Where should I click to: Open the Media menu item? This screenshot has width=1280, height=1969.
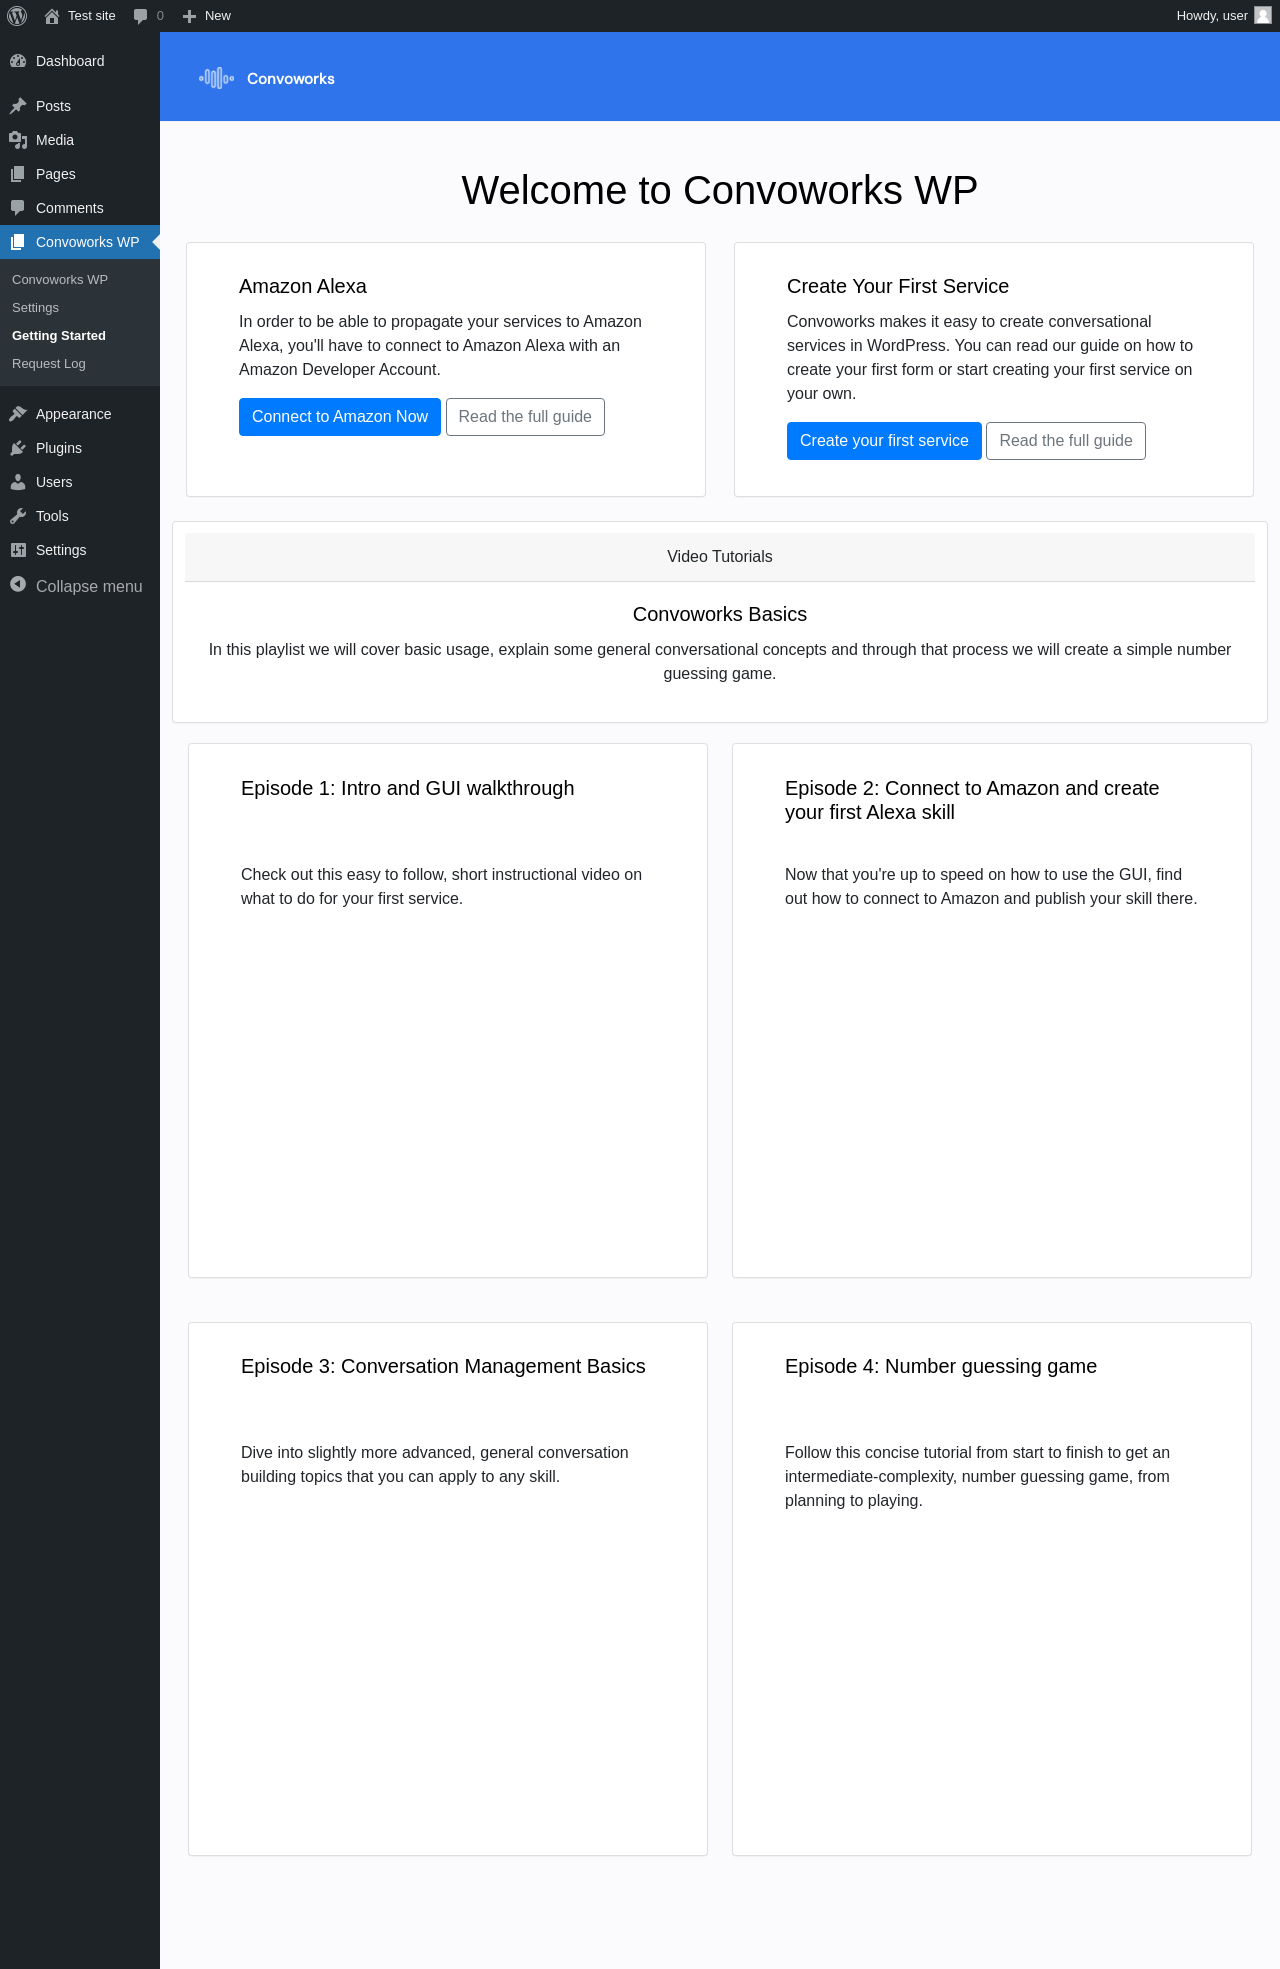point(80,140)
